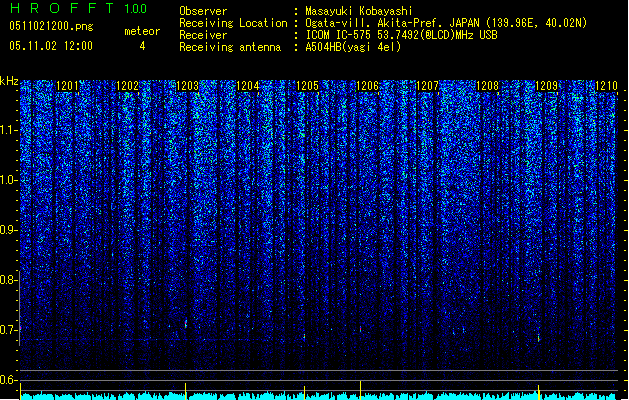Click the 1203 time label
This screenshot has width=629, height=400.
pos(187,86)
